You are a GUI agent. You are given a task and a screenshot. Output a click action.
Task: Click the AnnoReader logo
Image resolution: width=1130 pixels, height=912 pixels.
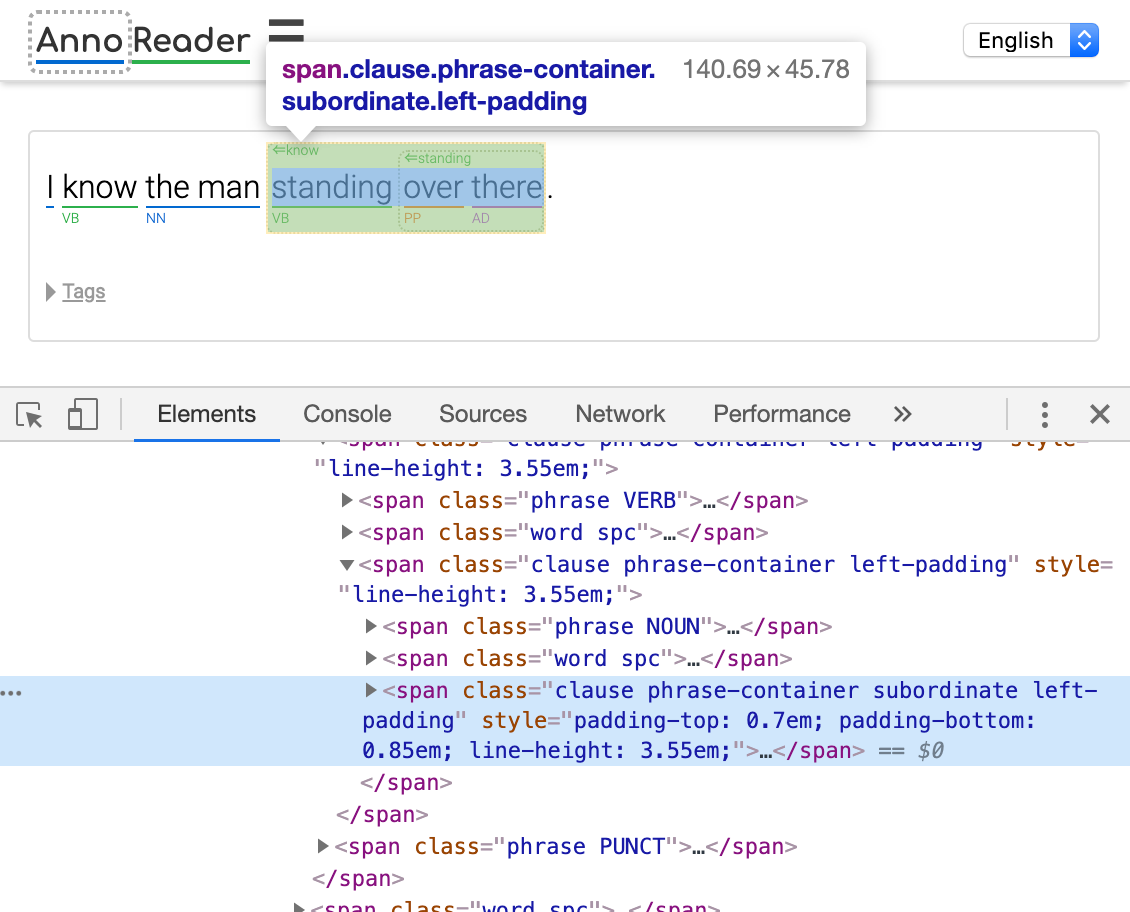click(x=142, y=42)
